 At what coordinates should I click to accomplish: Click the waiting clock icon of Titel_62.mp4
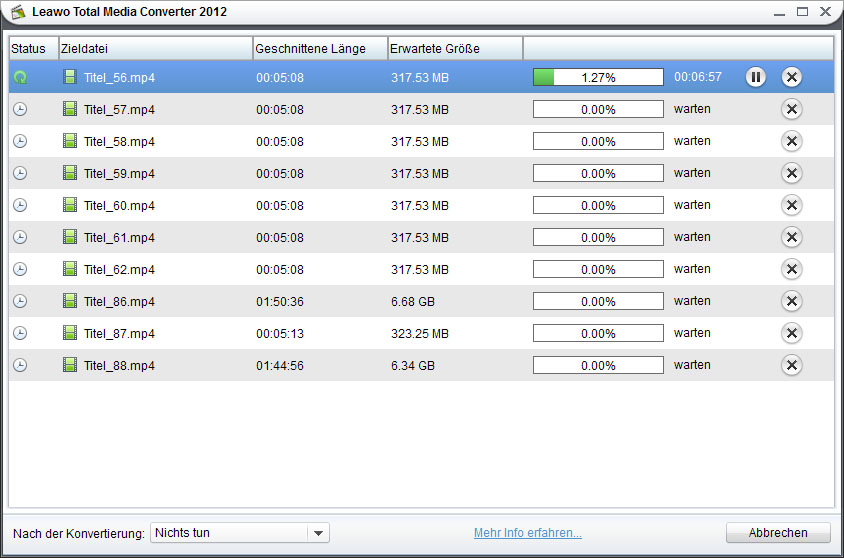[x=20, y=270]
